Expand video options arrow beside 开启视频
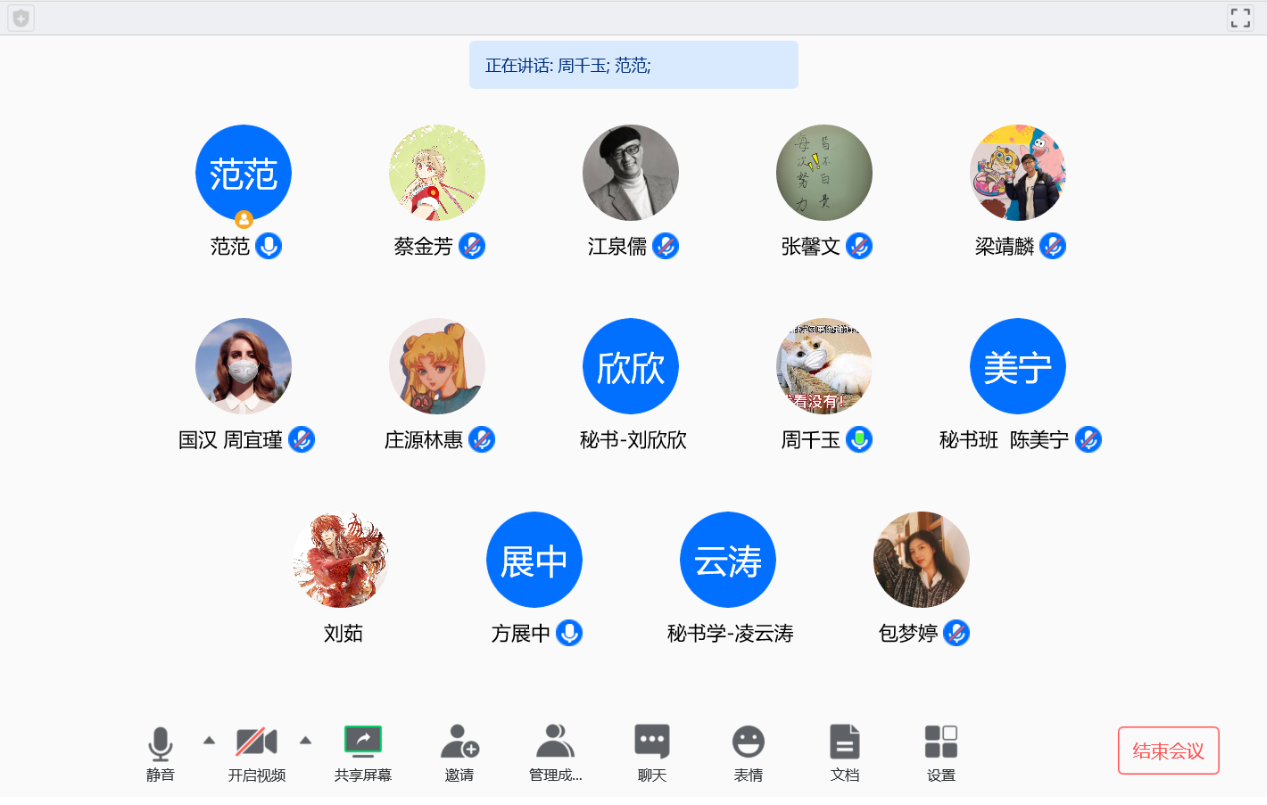 (306, 740)
